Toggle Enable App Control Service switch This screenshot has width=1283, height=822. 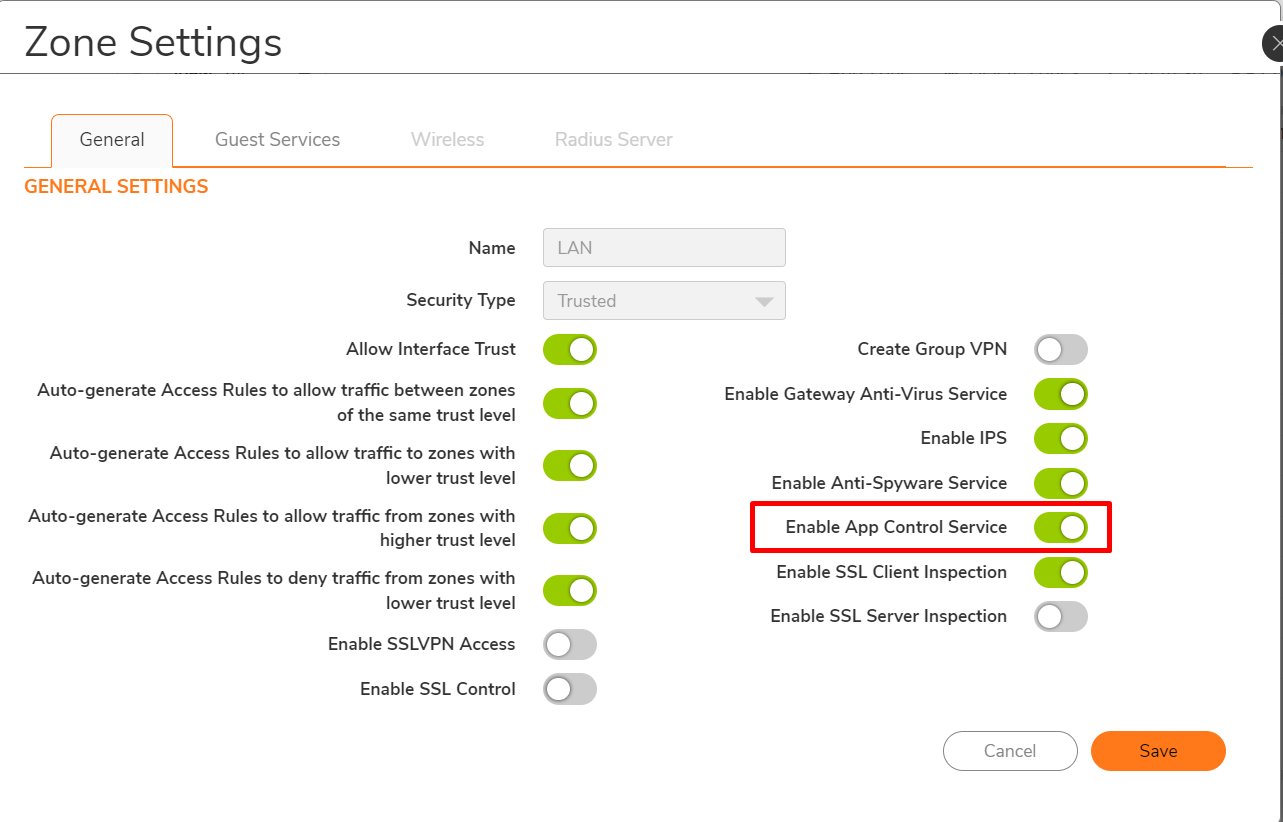1061,527
